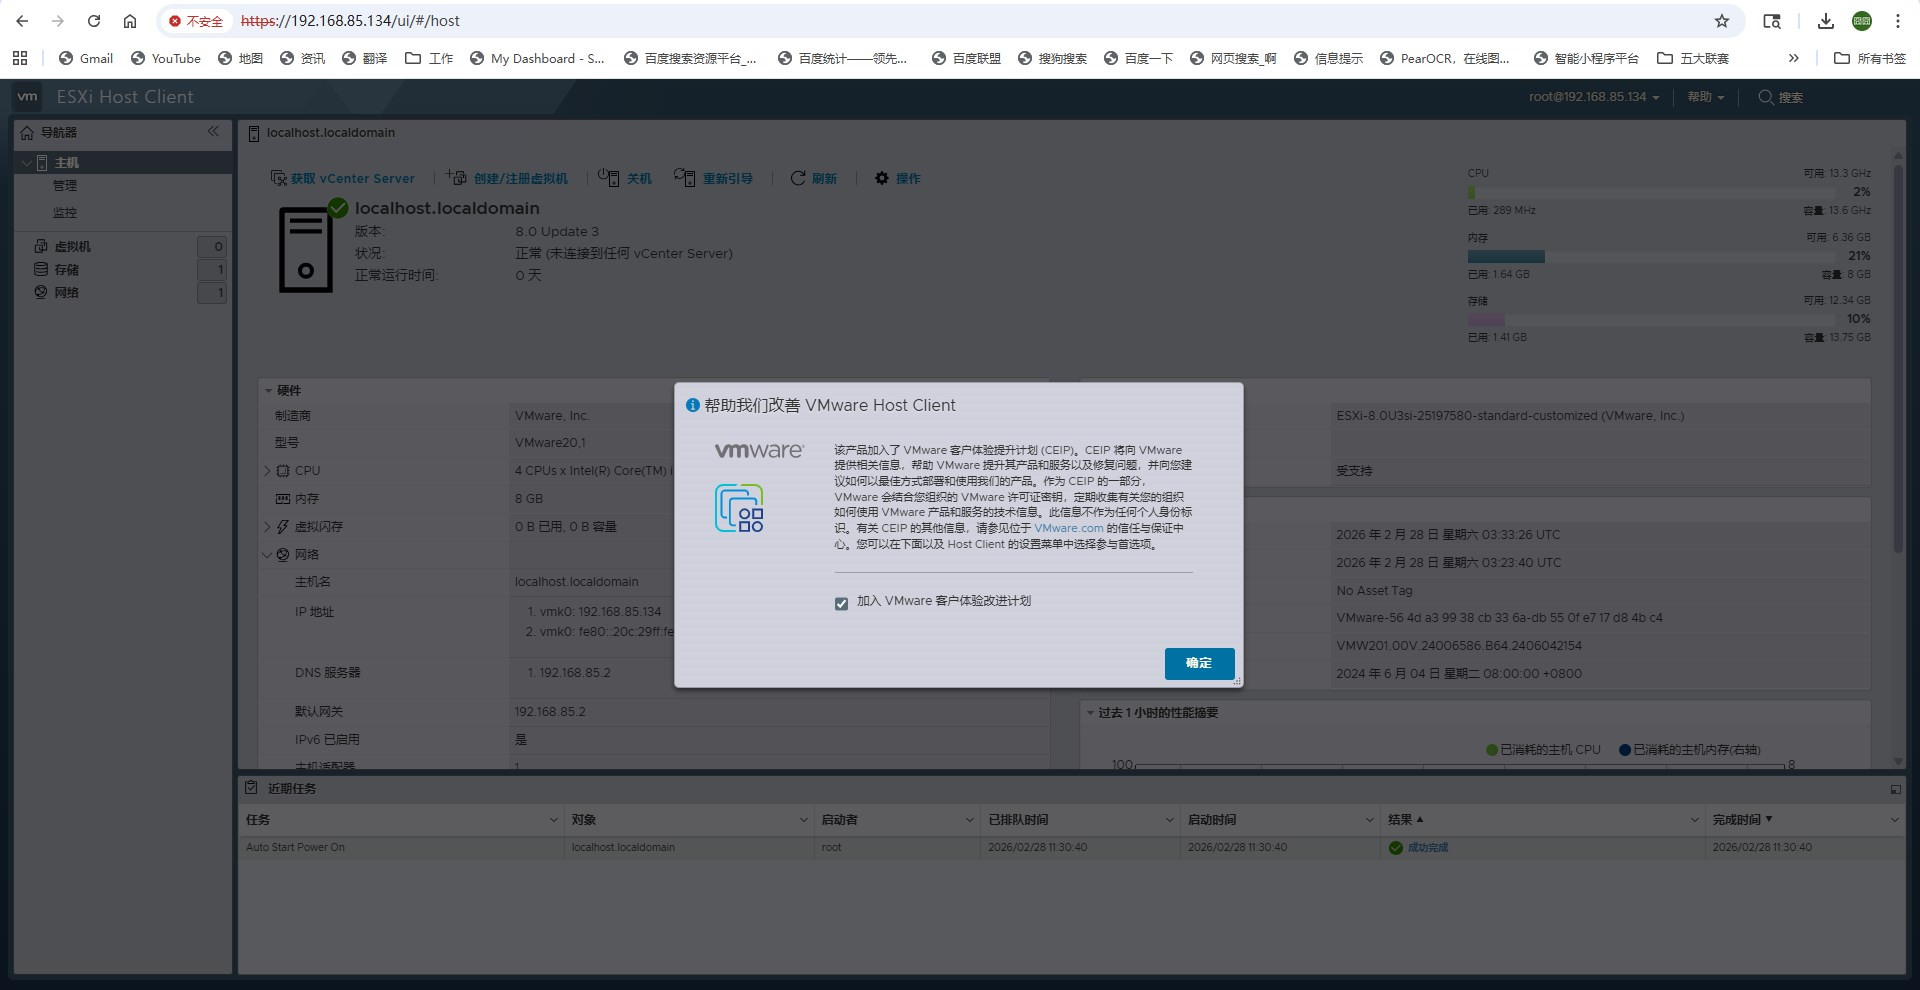Open the VMware.com link in CEIP text
1920x990 pixels.
coord(1069,528)
